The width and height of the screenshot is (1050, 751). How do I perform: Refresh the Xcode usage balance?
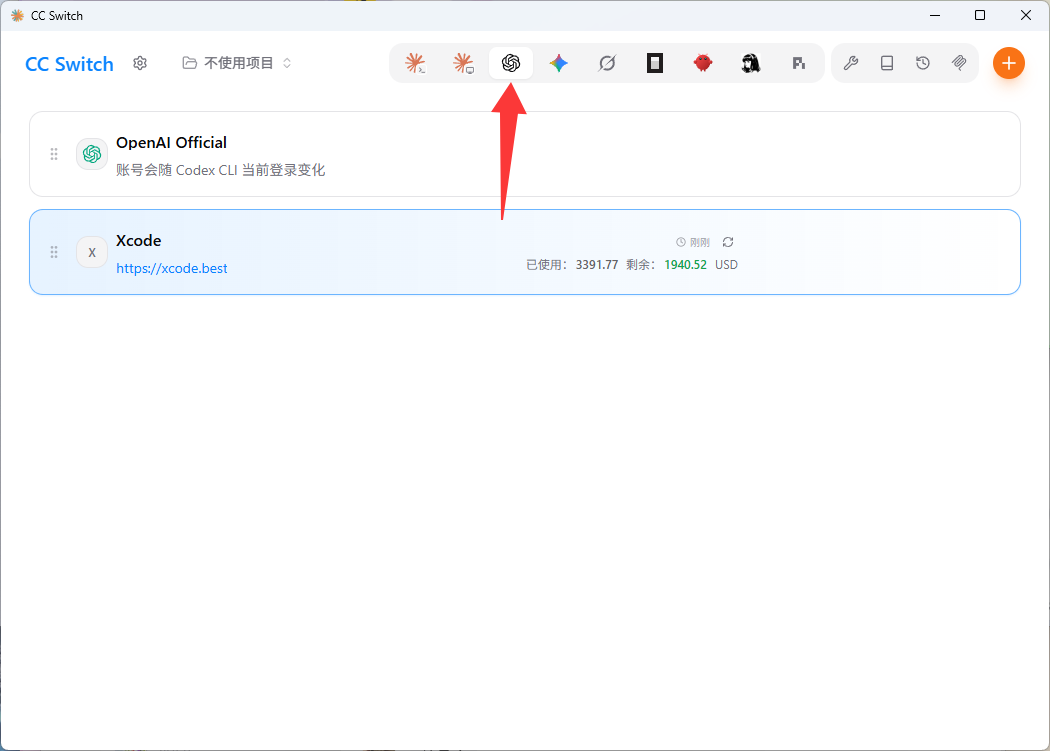pyautogui.click(x=728, y=242)
